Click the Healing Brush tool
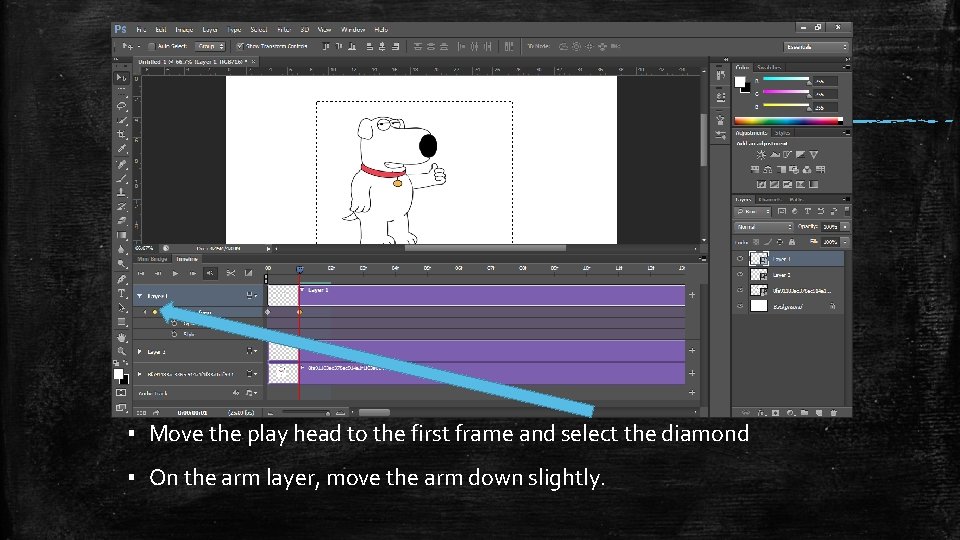Viewport: 960px width, 540px height. click(121, 163)
